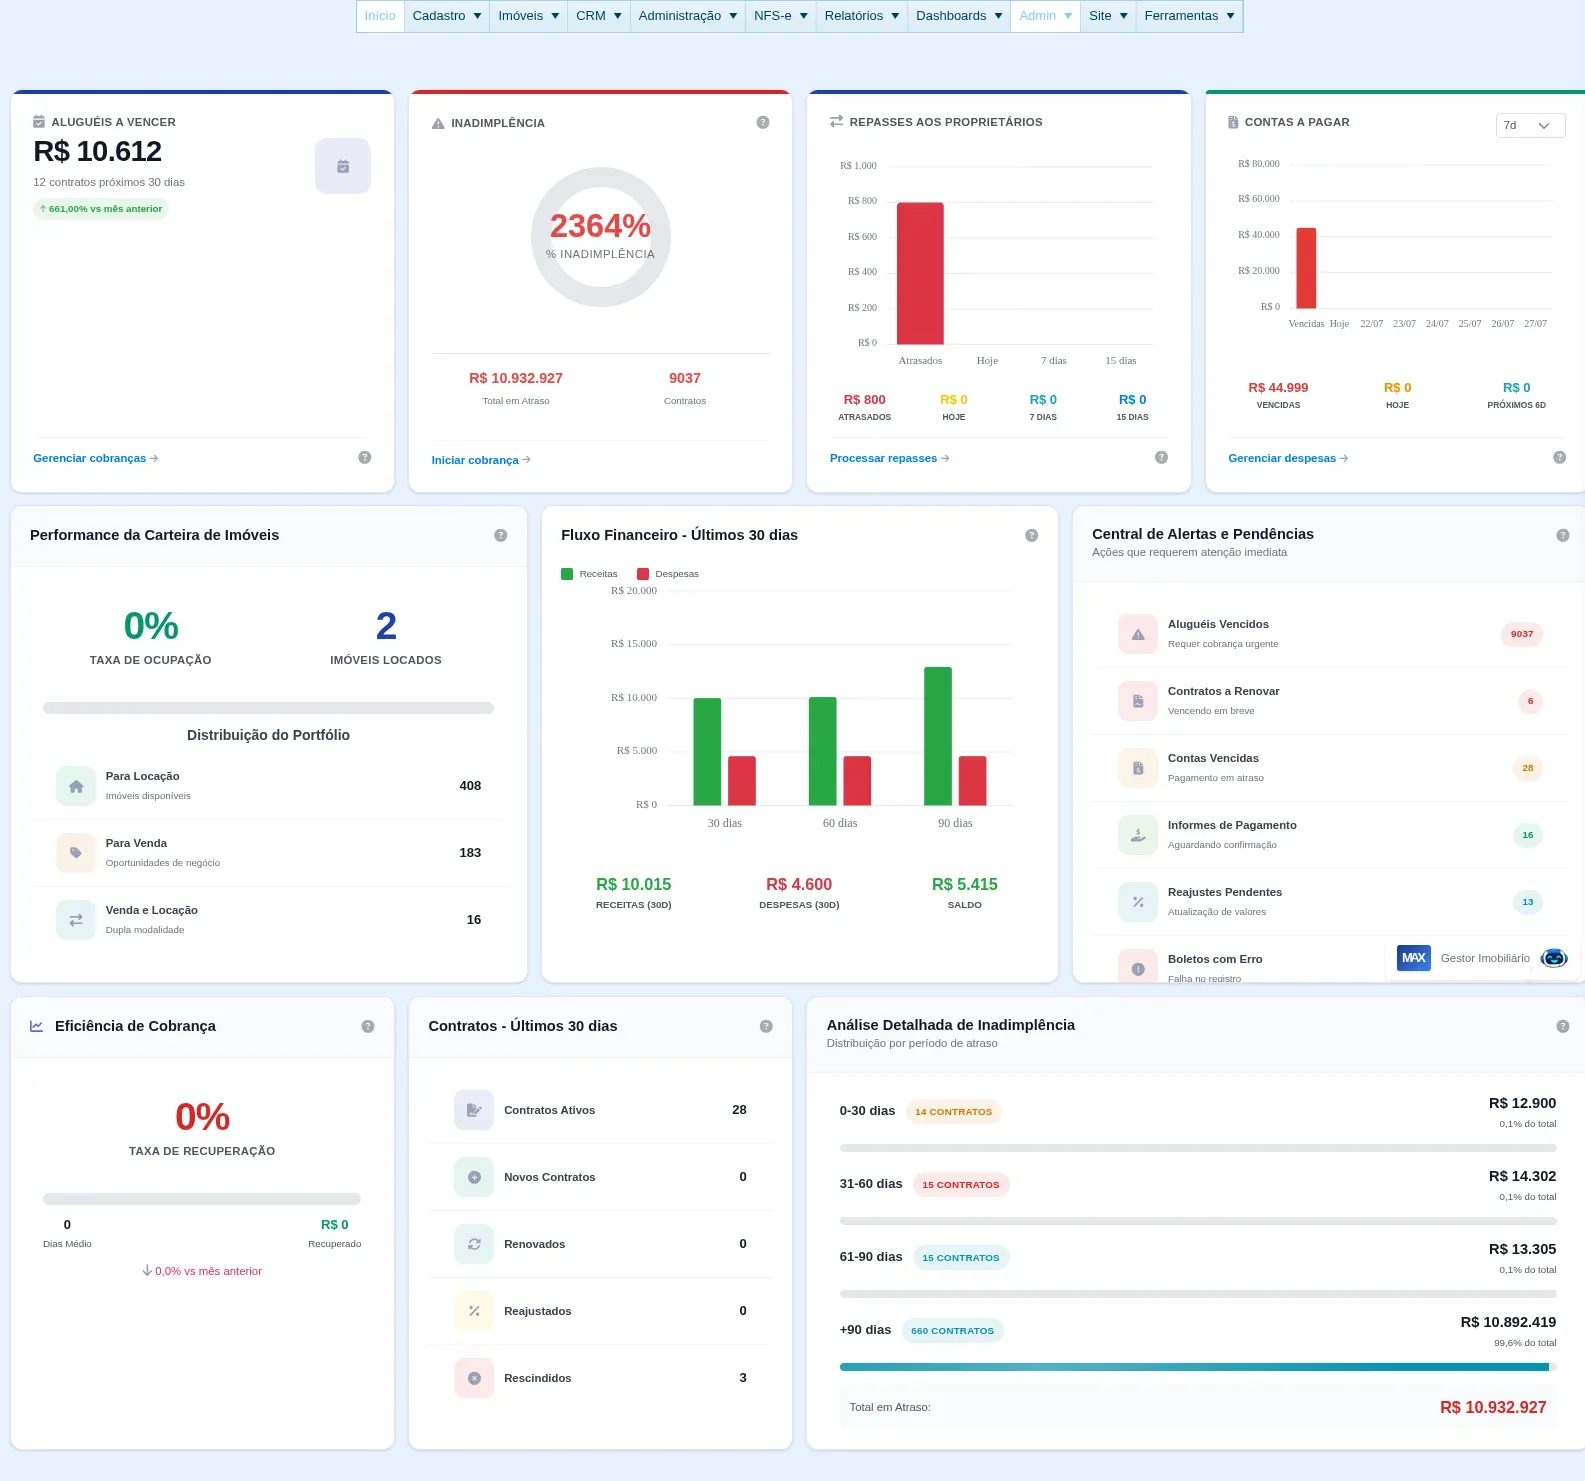Open the Início tab

(x=380, y=16)
